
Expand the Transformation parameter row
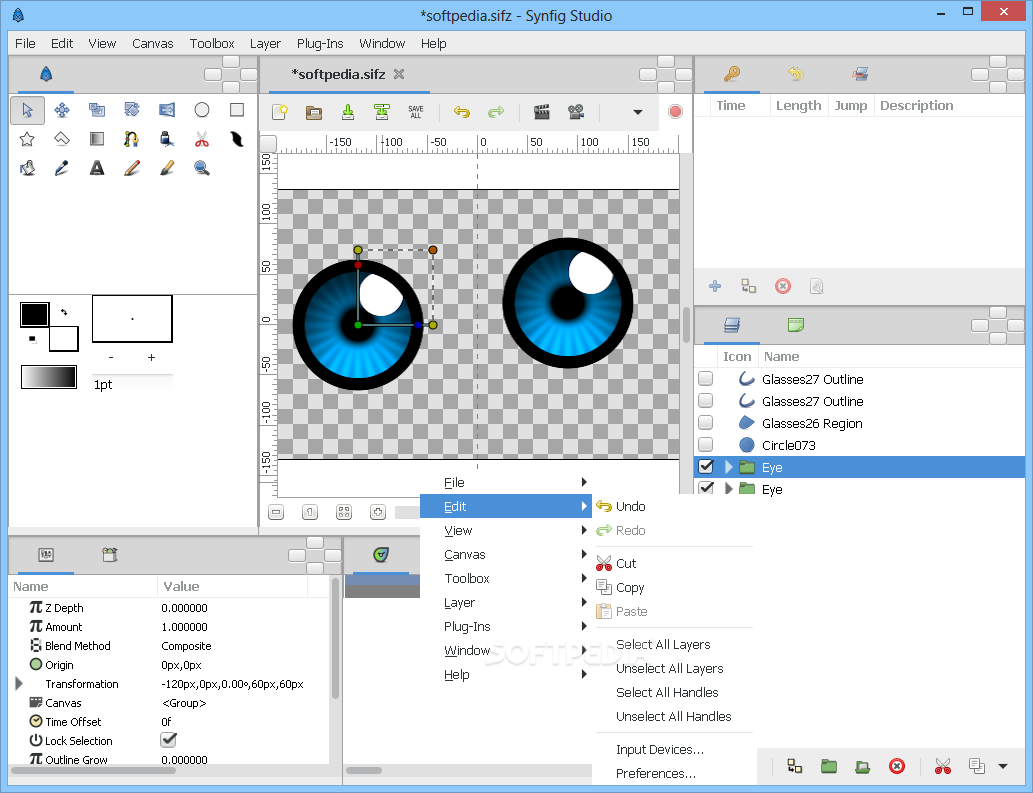point(19,684)
